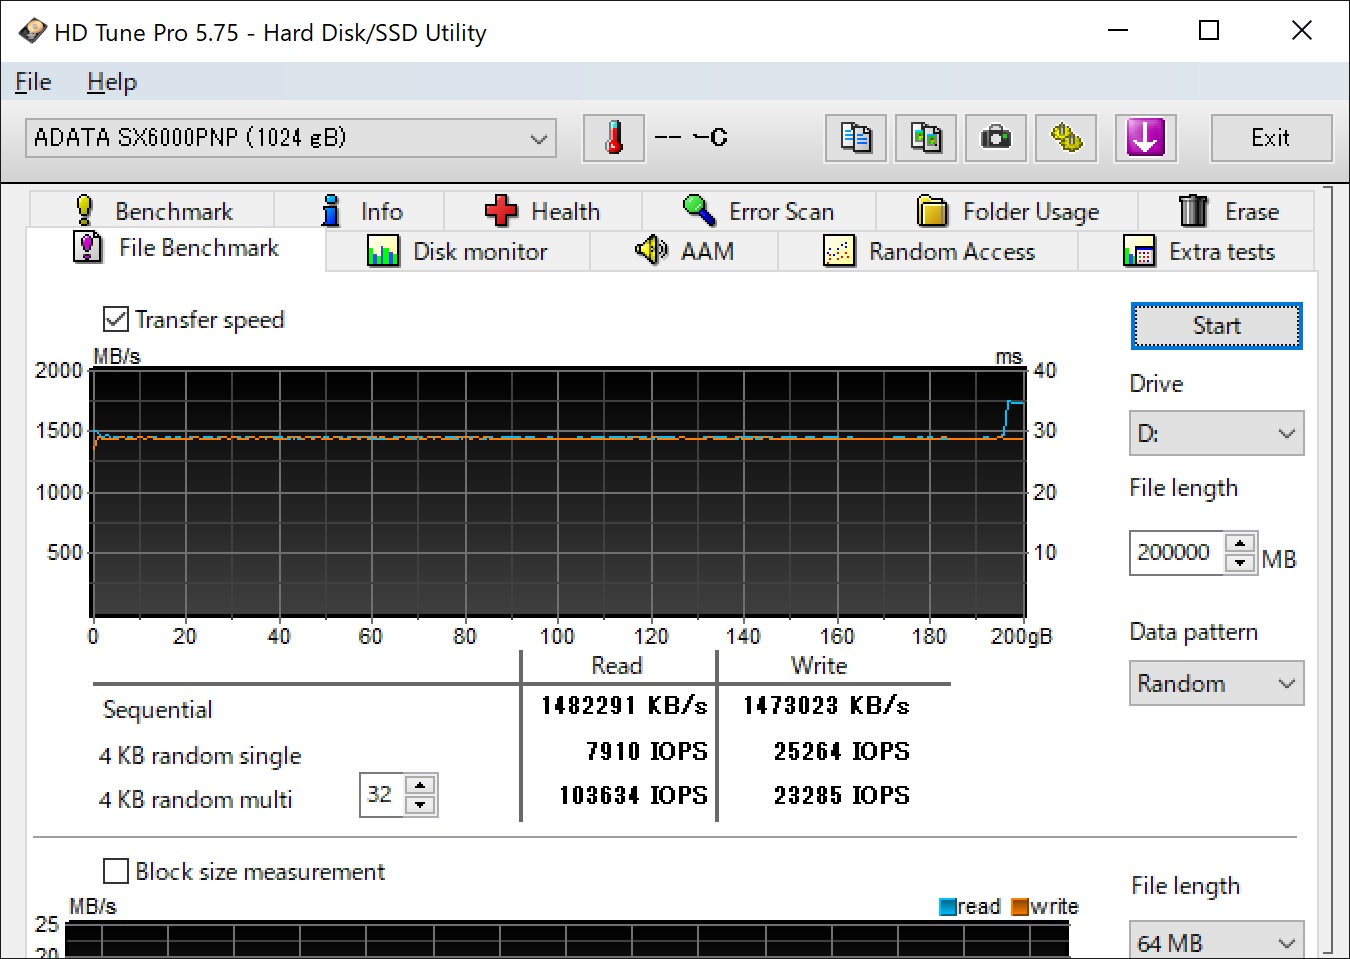Click the thermometer temperature icon
This screenshot has width=1350, height=959.
pos(613,138)
